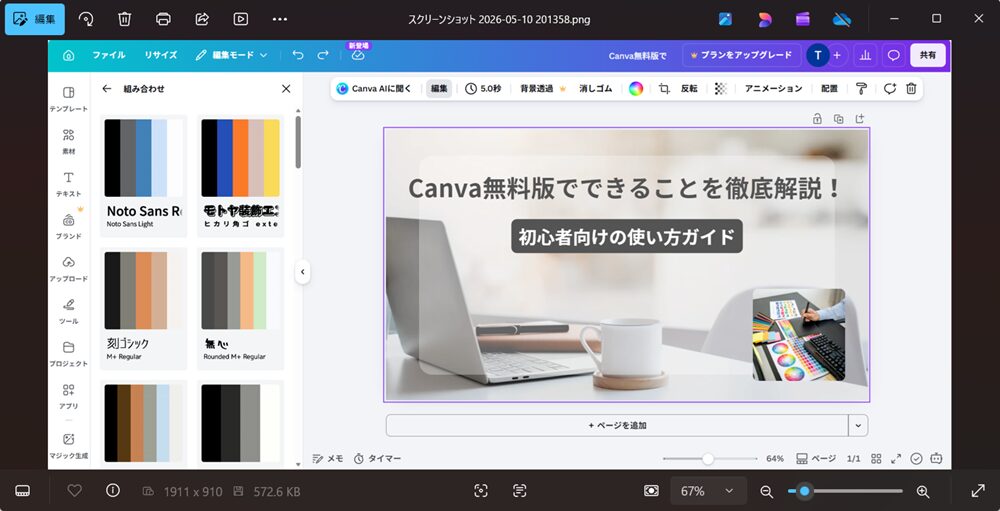Open the comments speech bubble icon
Viewport: 1000px width, 511px height.
[x=894, y=56]
